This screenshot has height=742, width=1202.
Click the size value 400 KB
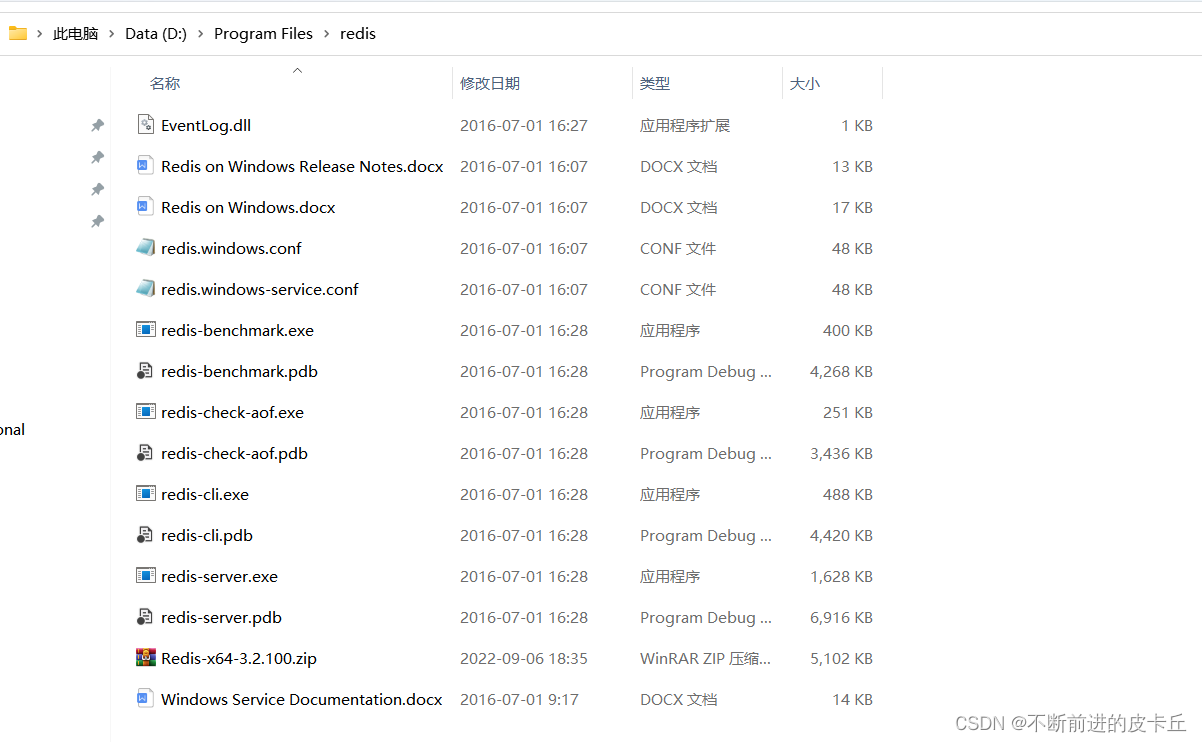[x=848, y=330]
